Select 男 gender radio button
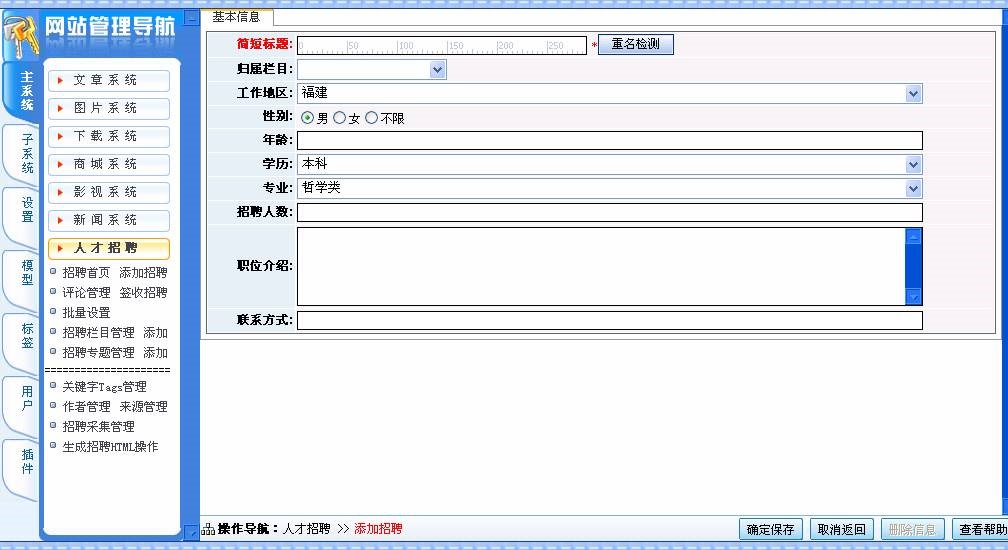The image size is (1008, 550). pos(307,118)
